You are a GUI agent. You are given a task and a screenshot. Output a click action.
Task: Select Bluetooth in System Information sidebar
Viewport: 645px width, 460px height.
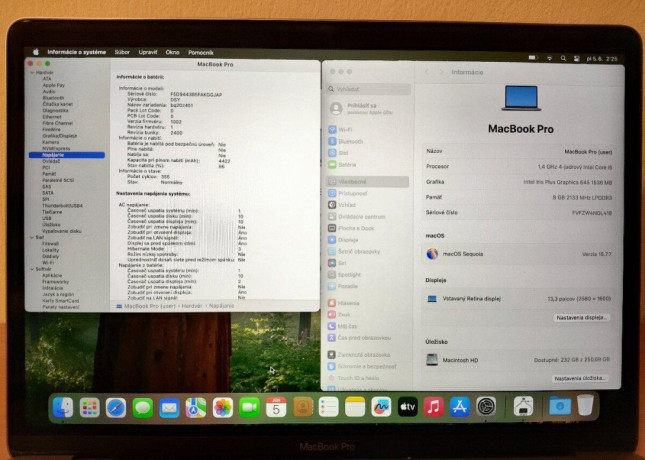pyautogui.click(x=53, y=98)
